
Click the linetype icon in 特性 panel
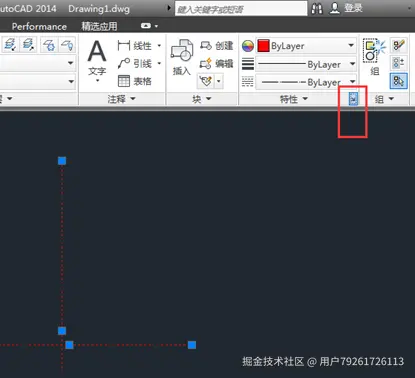[x=248, y=81]
